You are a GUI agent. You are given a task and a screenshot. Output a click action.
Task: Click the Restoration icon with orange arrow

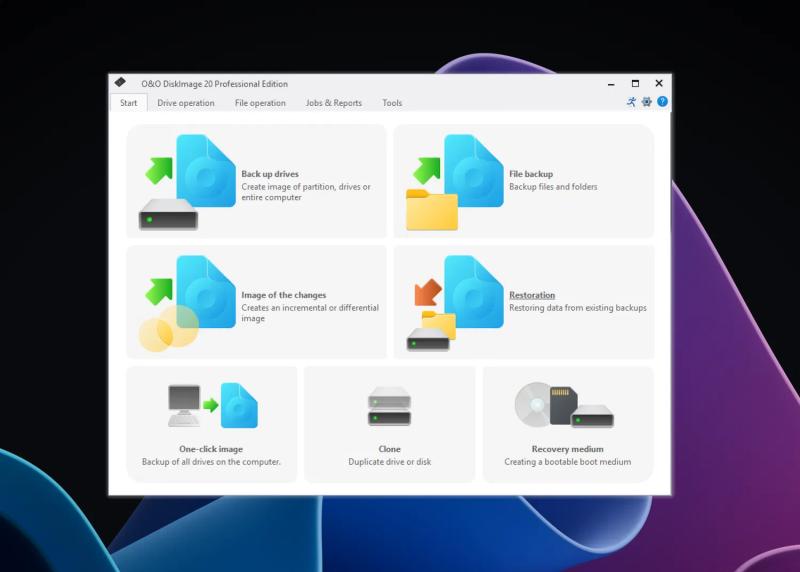[x=455, y=304]
